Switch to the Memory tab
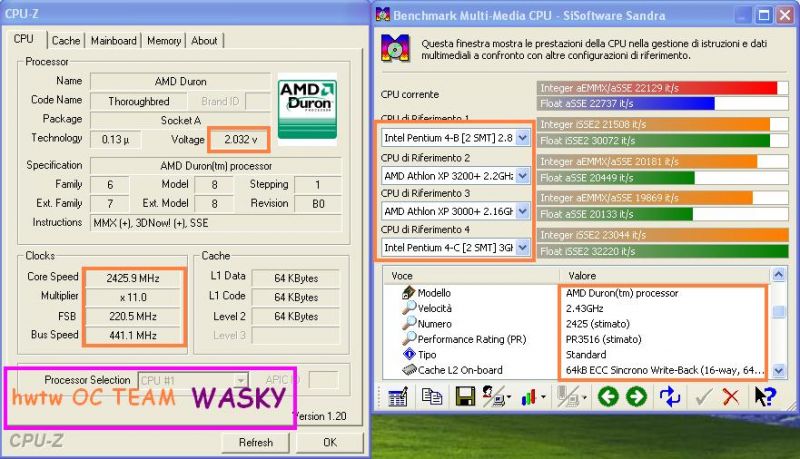The height and width of the screenshot is (459, 800). click(164, 41)
